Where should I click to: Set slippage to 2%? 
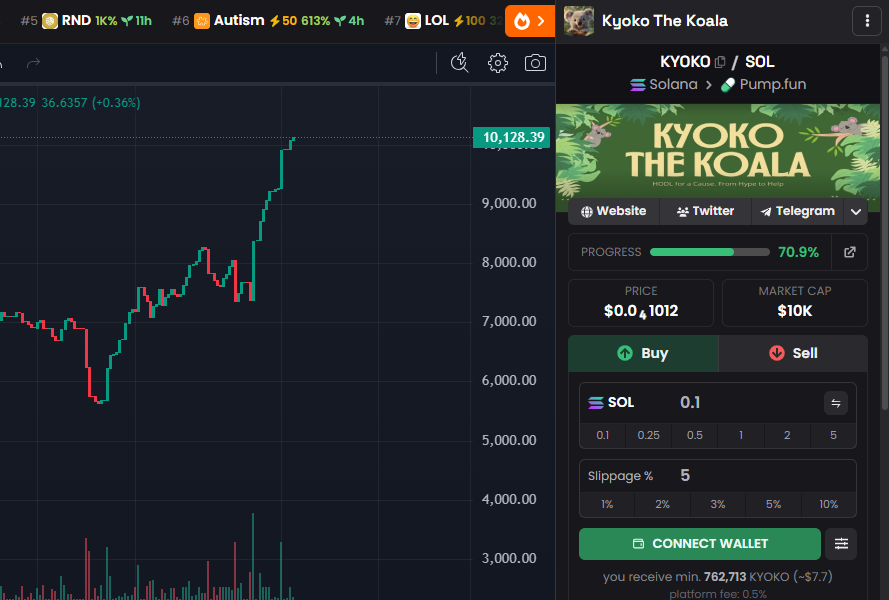coord(662,504)
